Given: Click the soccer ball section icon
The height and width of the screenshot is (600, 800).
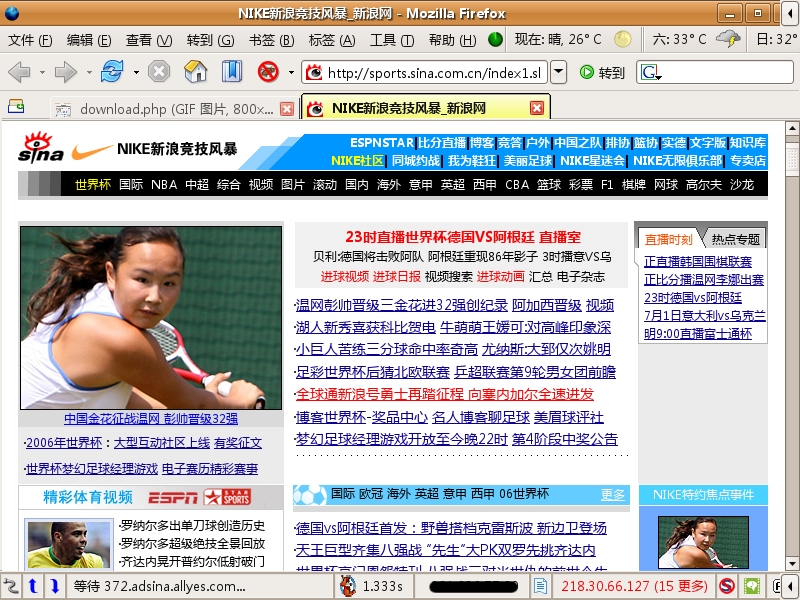Looking at the screenshot, I should [x=310, y=495].
